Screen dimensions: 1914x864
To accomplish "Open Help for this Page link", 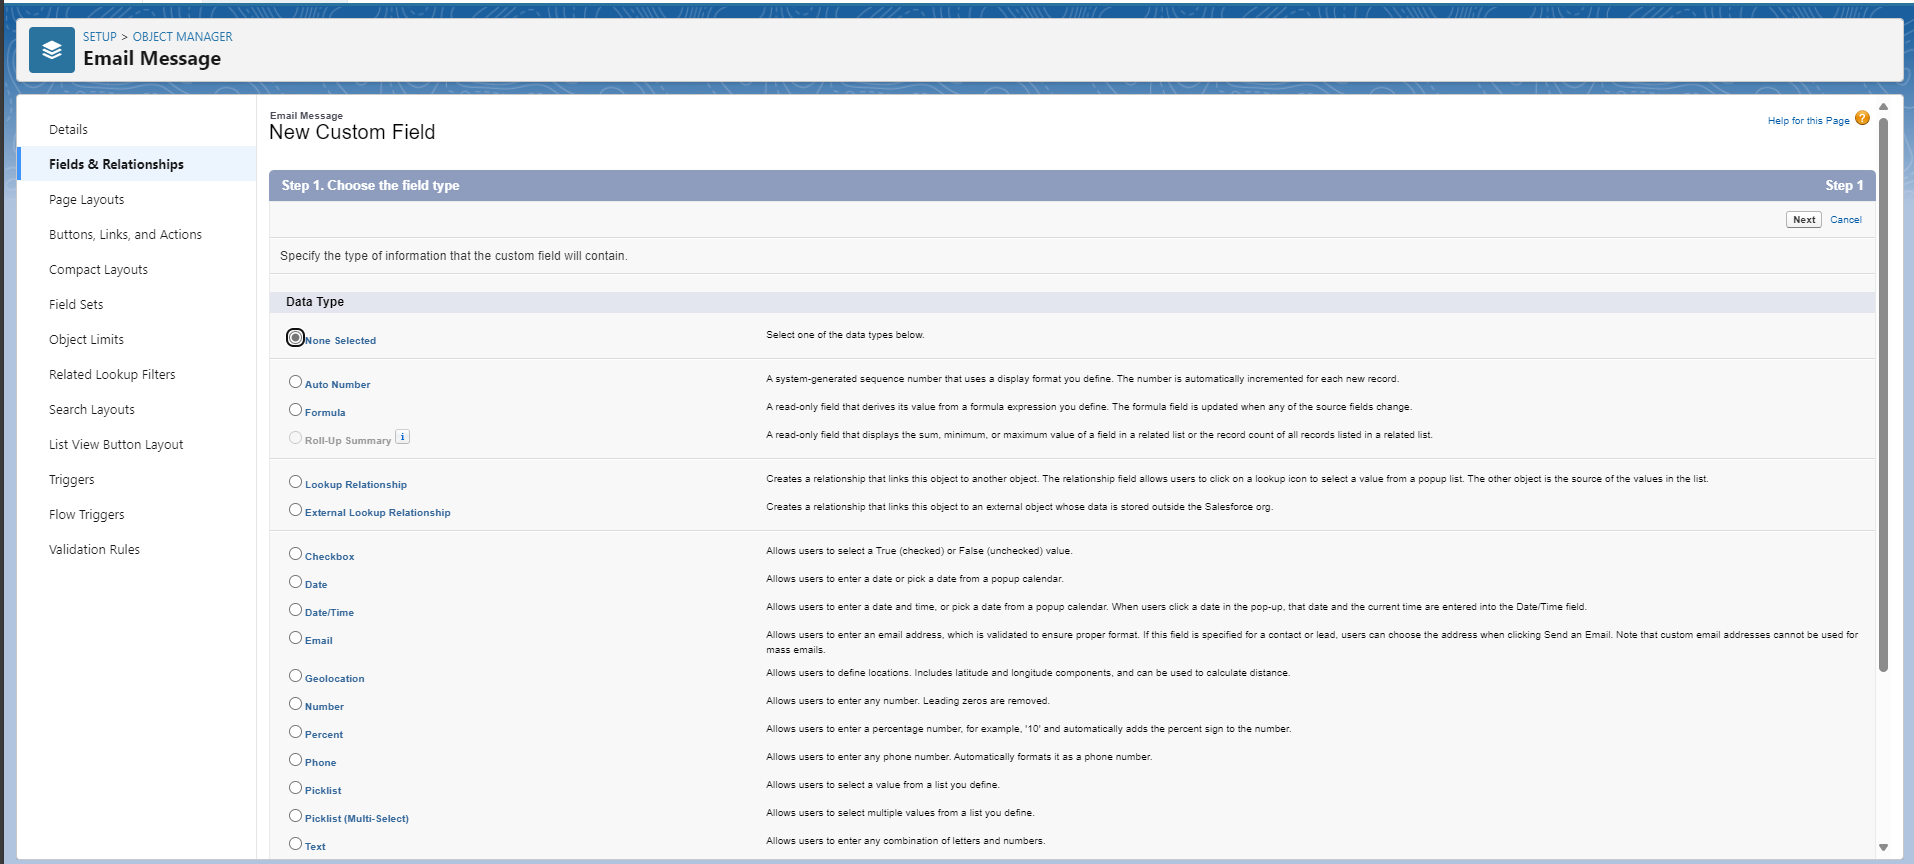I will coord(1808,120).
